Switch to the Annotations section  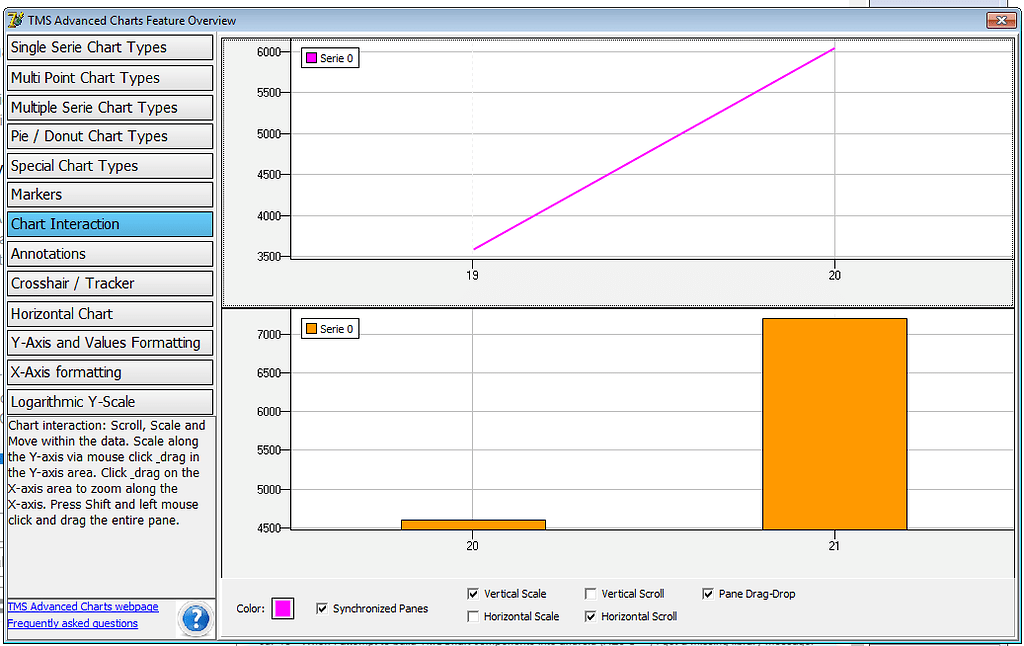(110, 253)
